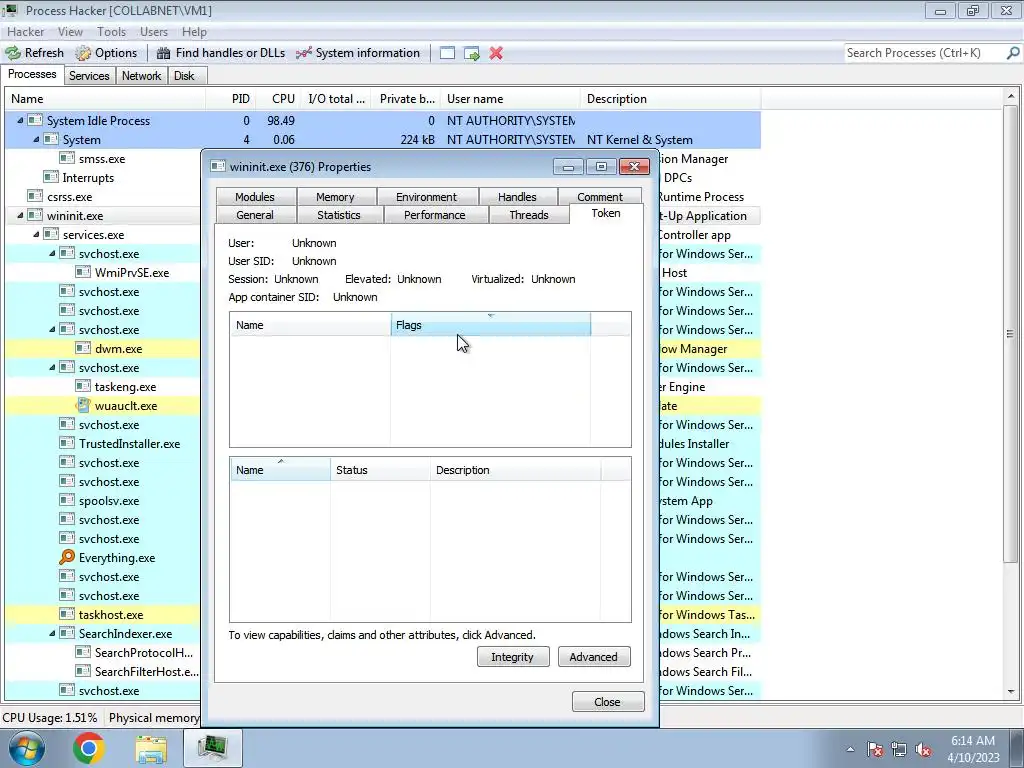Click the muted volume tray icon
The height and width of the screenshot is (768, 1024).
[x=923, y=749]
